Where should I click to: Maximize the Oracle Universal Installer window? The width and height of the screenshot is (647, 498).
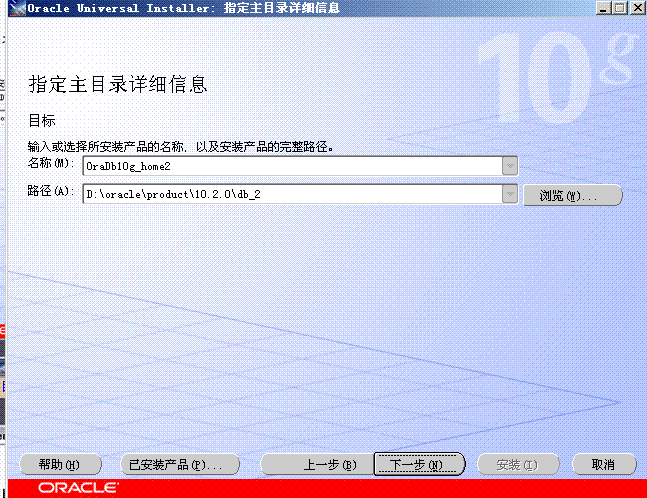620,8
